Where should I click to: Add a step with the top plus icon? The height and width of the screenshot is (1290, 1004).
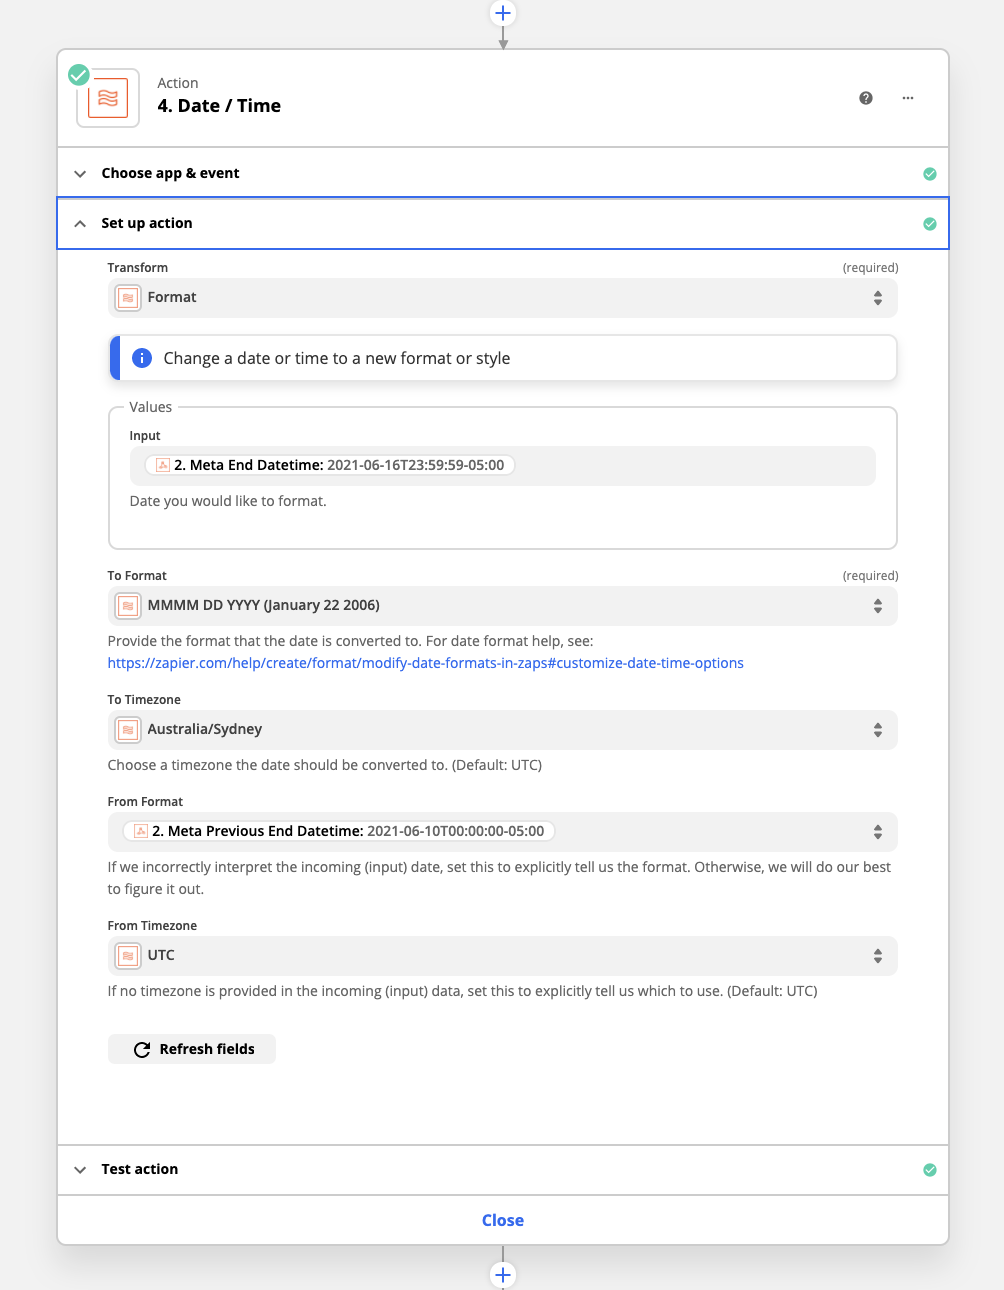click(x=503, y=13)
